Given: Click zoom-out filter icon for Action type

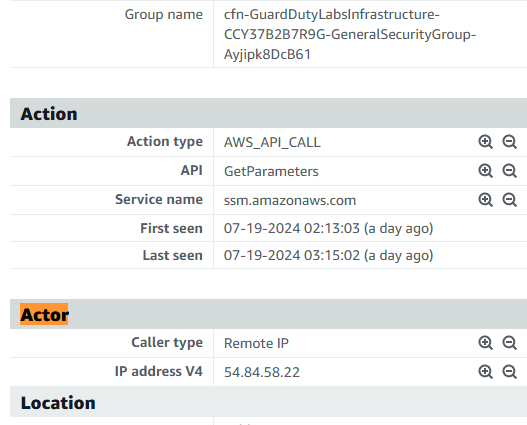Looking at the screenshot, I should (510, 142).
